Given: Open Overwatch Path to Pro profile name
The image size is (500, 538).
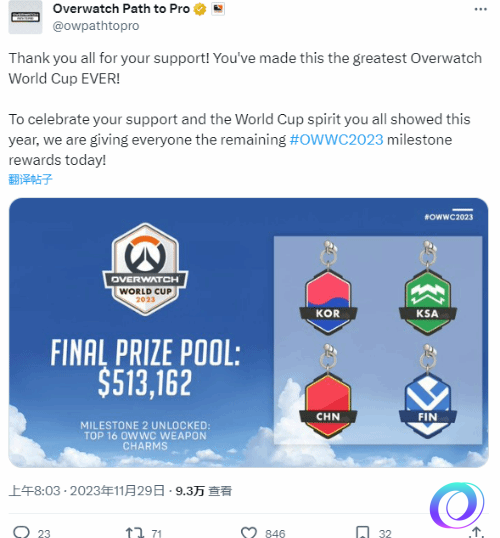Looking at the screenshot, I should (x=121, y=9).
